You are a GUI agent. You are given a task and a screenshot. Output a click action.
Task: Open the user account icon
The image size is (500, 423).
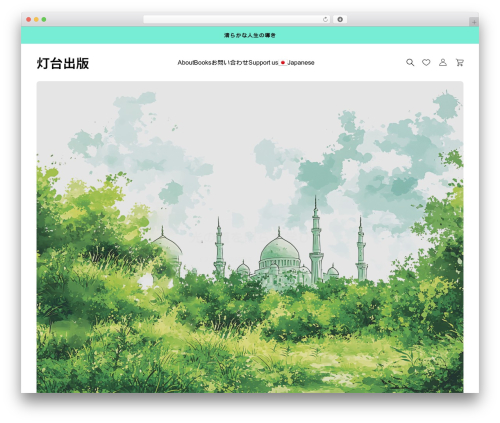(x=443, y=62)
